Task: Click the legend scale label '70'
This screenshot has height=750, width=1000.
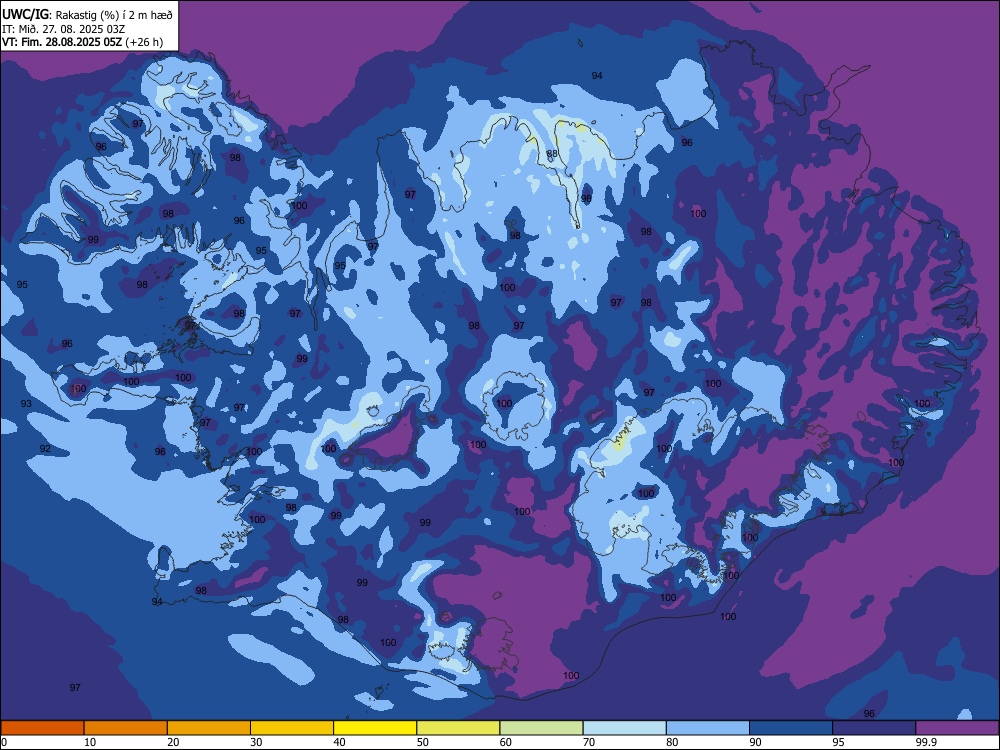Action: click(x=589, y=742)
